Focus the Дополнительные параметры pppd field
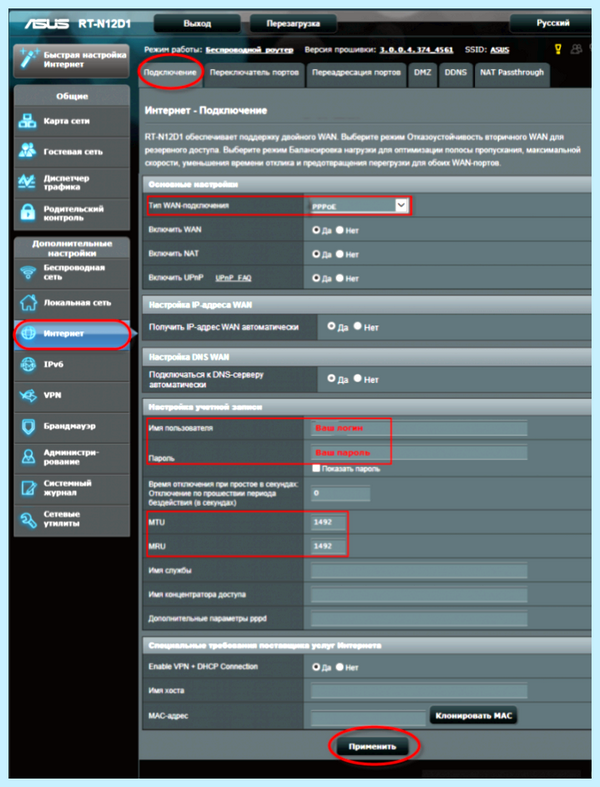 point(419,619)
